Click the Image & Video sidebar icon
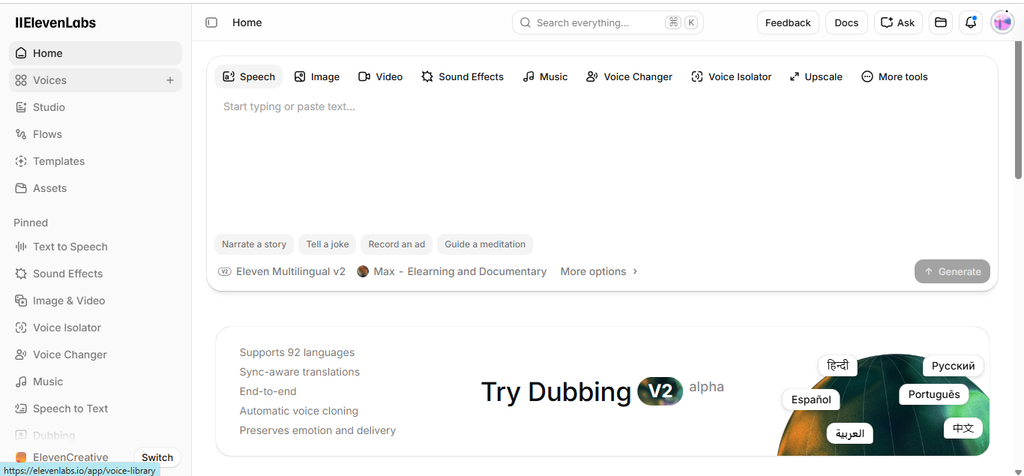1024x476 pixels. [x=21, y=301]
